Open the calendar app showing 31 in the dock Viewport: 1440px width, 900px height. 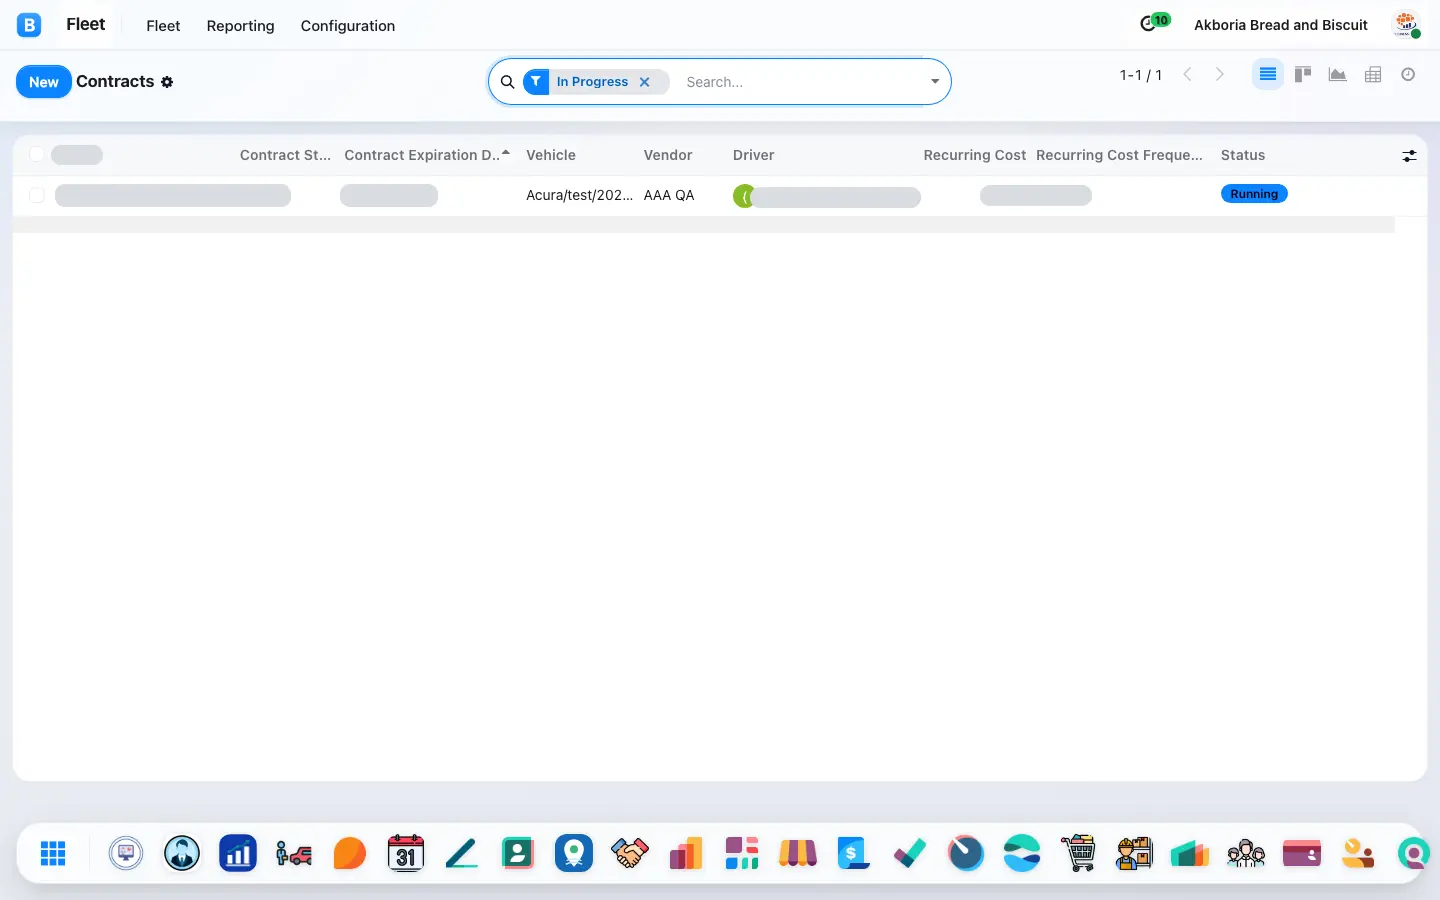click(406, 853)
